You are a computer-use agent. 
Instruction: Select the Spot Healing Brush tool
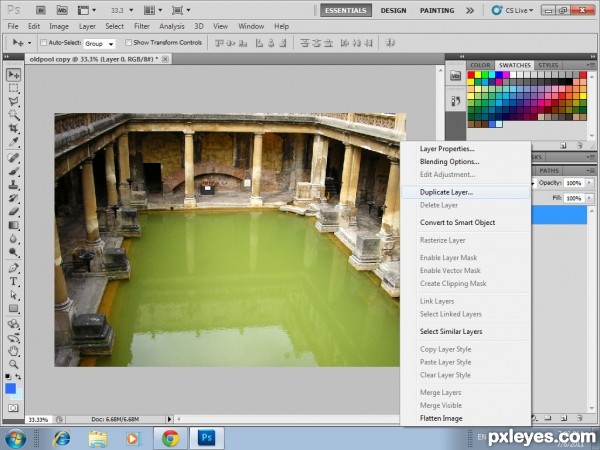[13, 157]
